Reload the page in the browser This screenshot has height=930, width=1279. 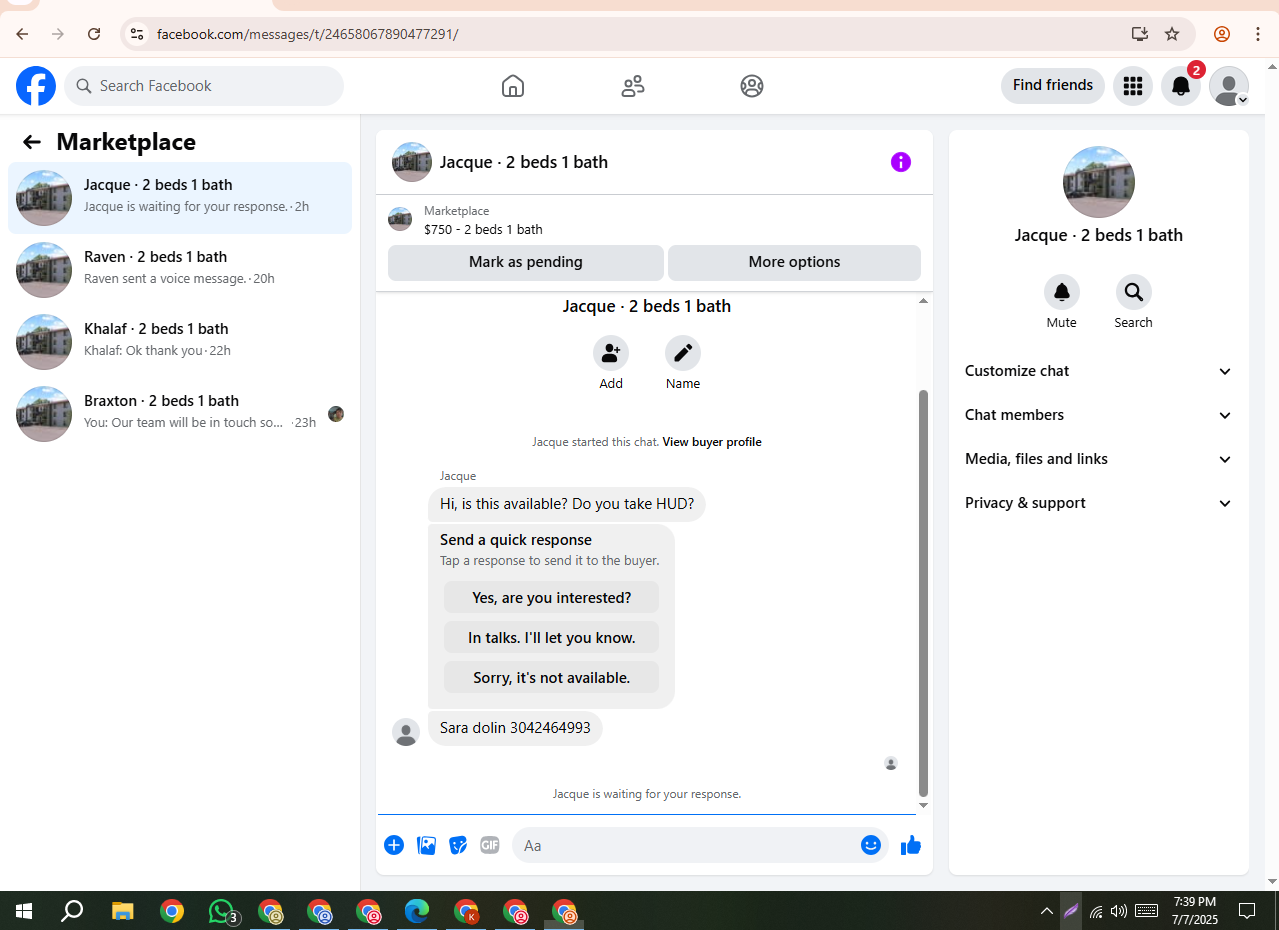pos(94,34)
